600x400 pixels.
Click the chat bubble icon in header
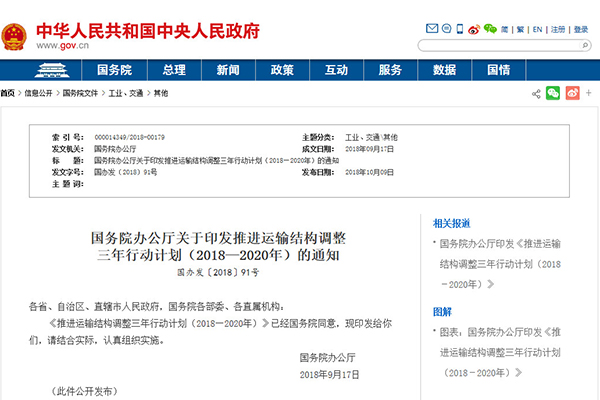(446, 28)
